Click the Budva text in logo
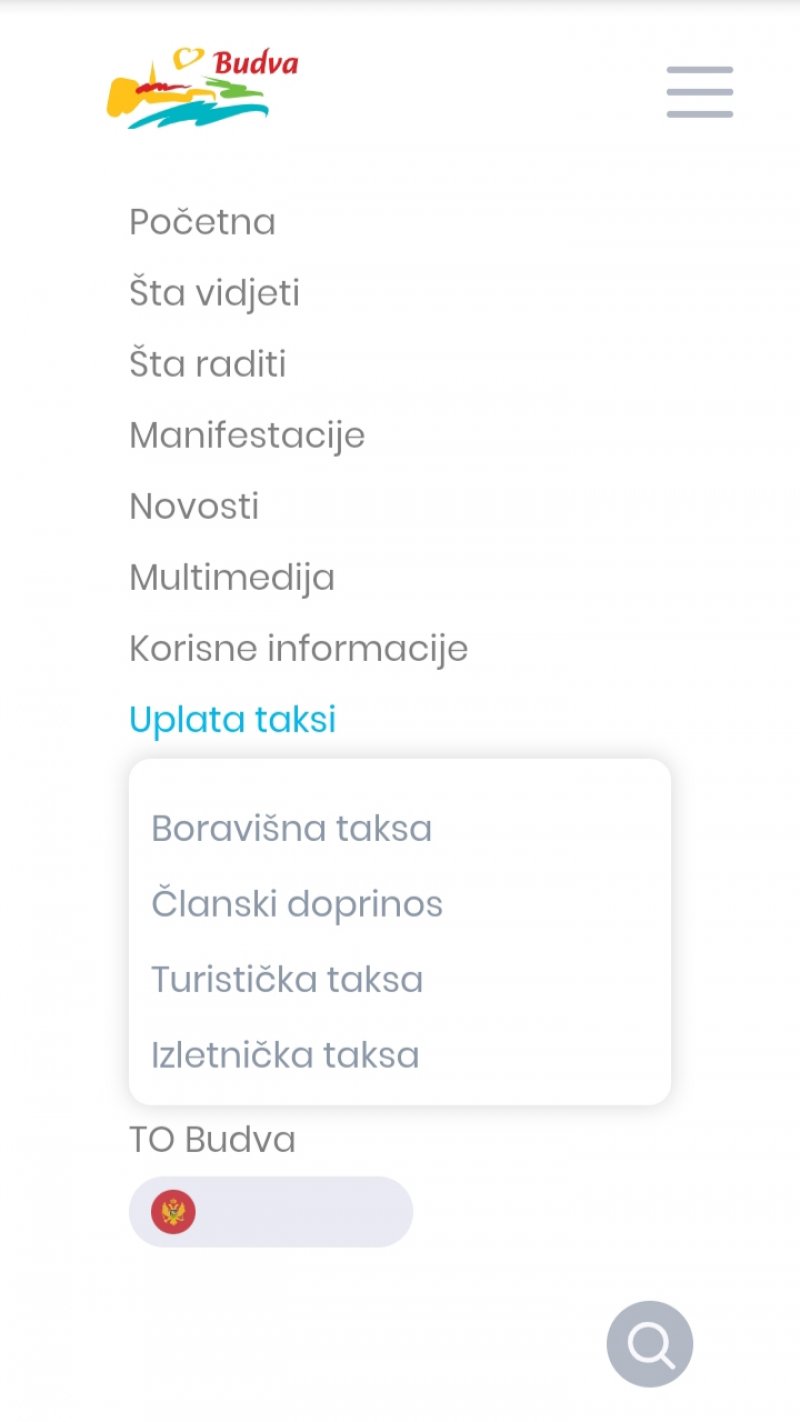800x1422 pixels. 256,64
